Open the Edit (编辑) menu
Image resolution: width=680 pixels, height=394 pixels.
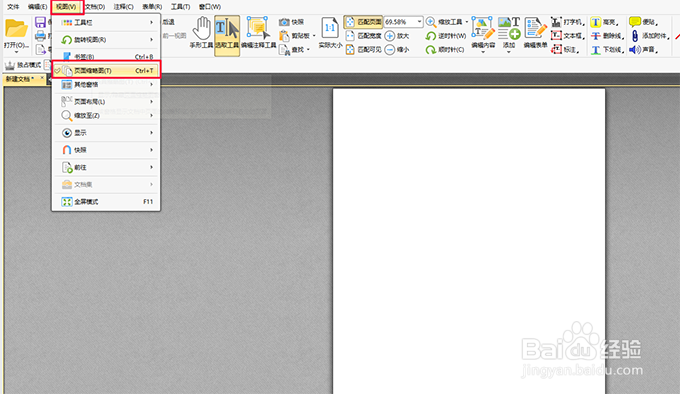(x=38, y=7)
